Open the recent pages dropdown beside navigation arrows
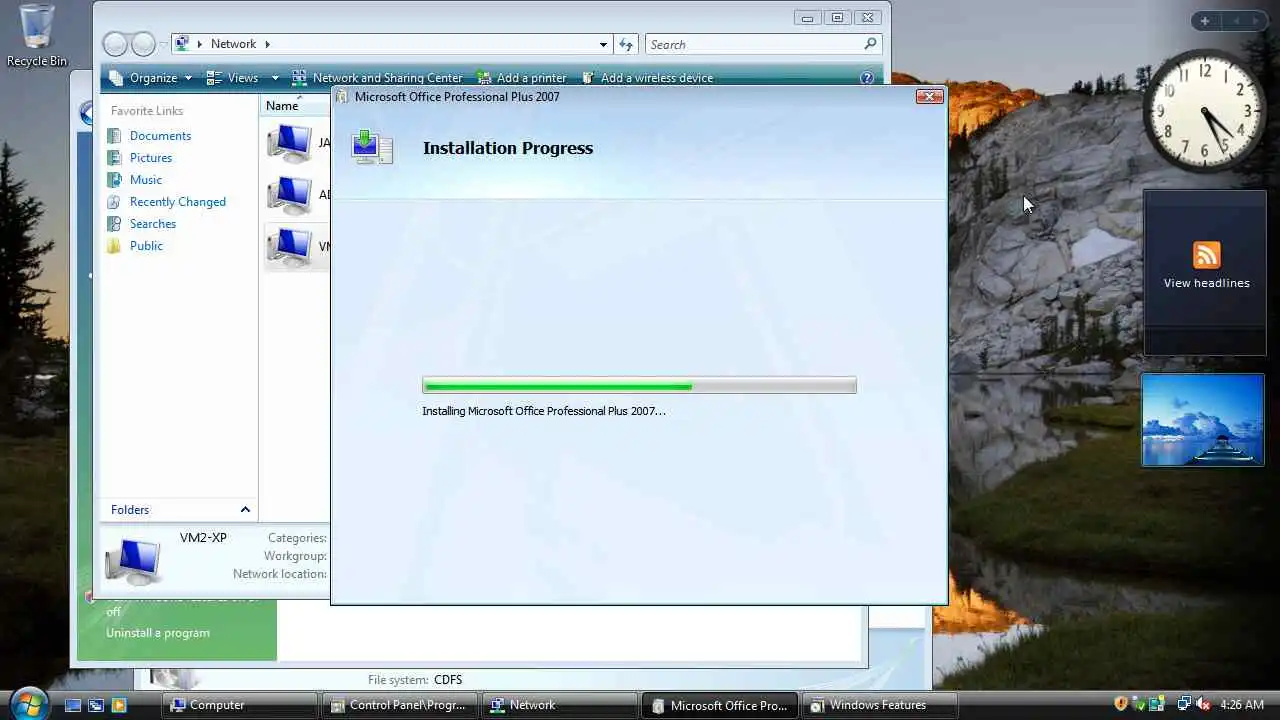This screenshot has height=720, width=1280. click(163, 44)
